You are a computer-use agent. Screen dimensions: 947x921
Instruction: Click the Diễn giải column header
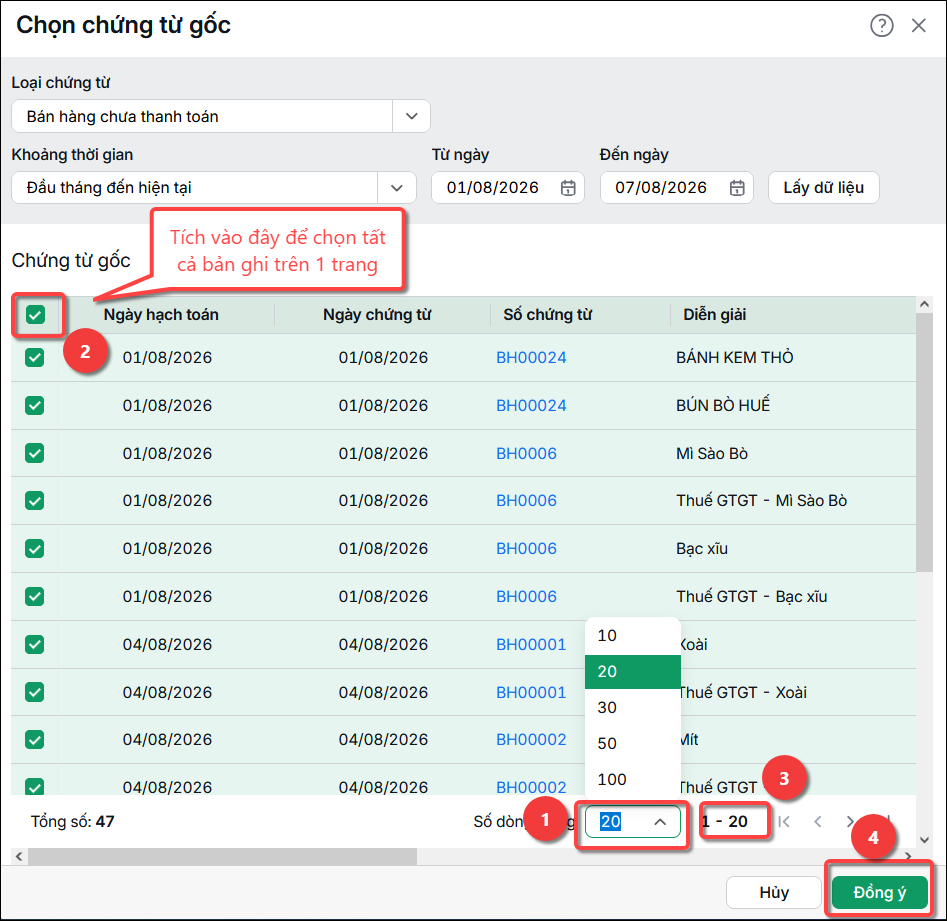click(x=714, y=315)
